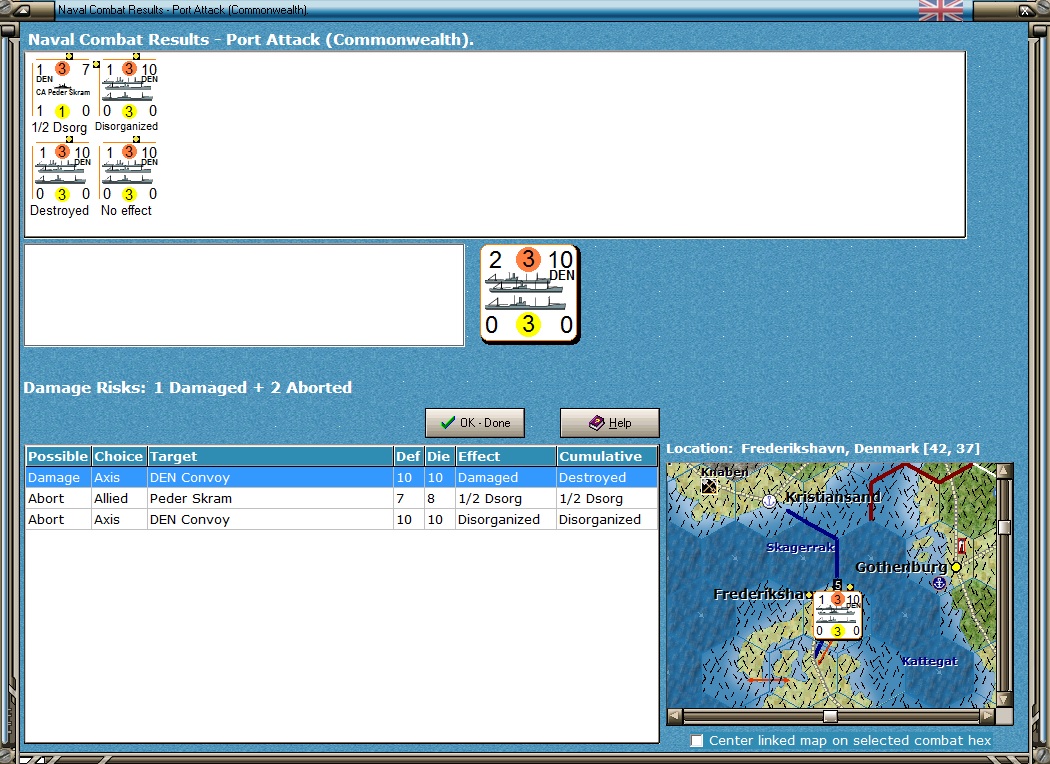Click the Skagerrak sea label
The width and height of the screenshot is (1050, 764).
point(800,547)
